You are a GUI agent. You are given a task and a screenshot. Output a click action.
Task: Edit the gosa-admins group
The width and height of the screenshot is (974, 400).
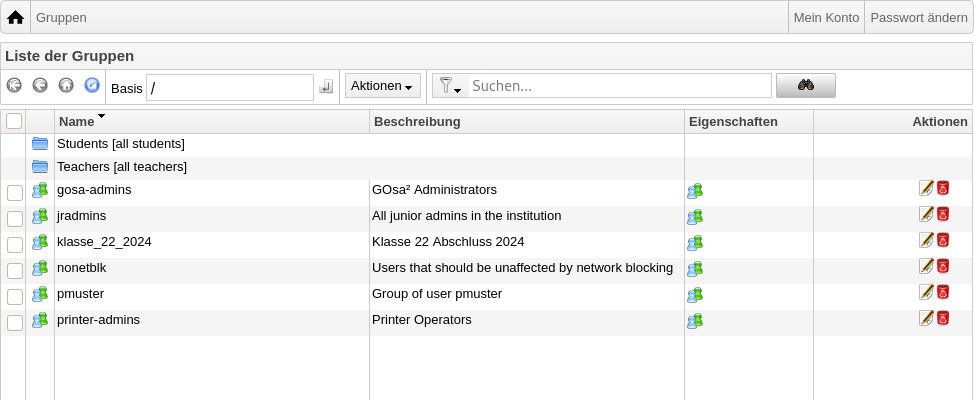[x=926, y=188]
